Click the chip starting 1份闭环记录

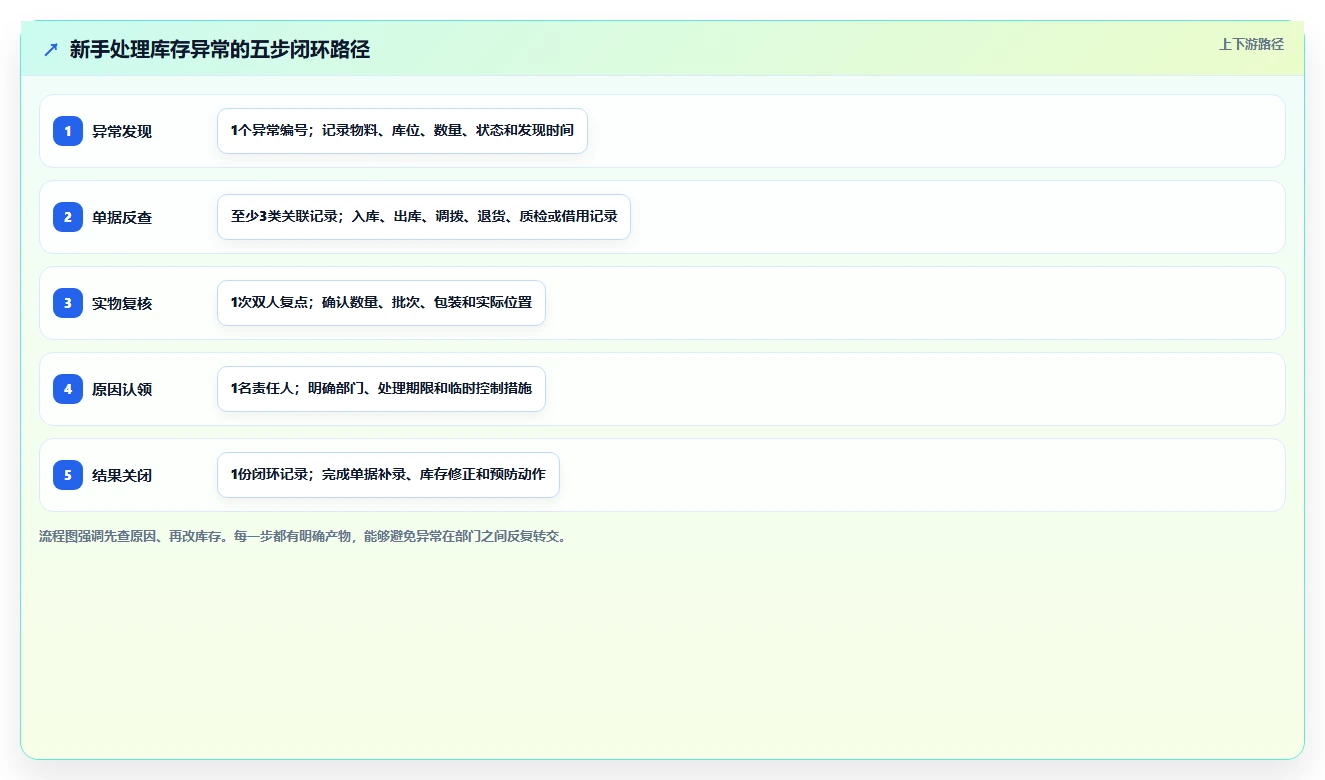click(x=388, y=475)
